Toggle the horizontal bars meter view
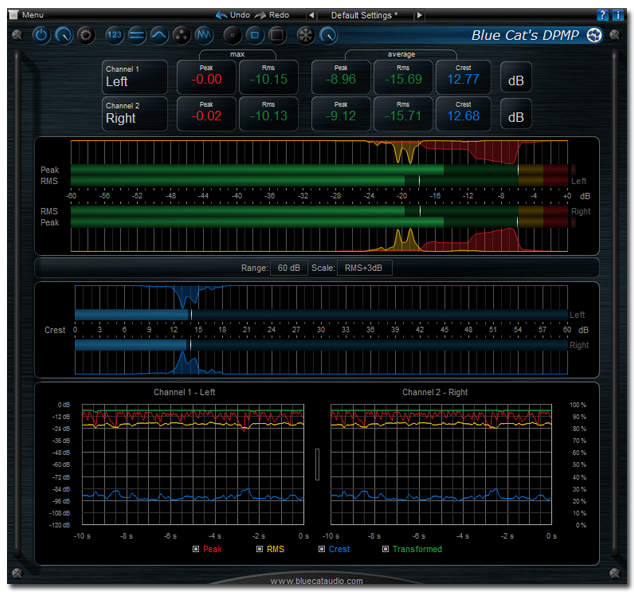The height and width of the screenshot is (595, 634). pyautogui.click(x=137, y=36)
